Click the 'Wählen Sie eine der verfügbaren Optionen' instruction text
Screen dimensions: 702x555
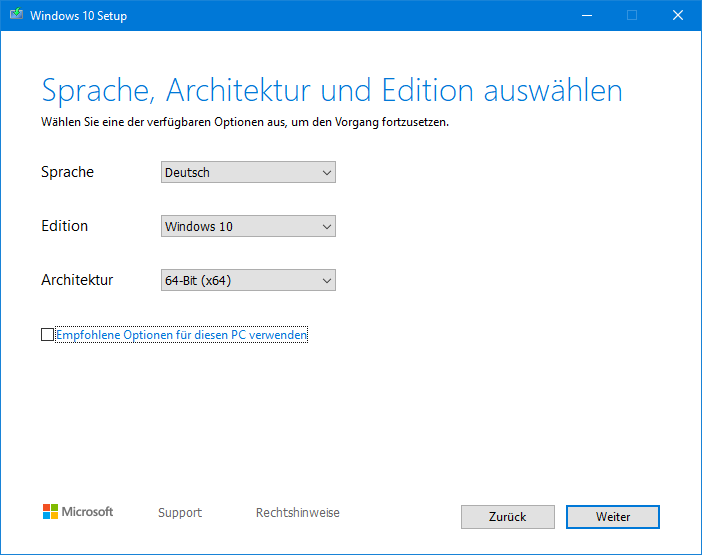[x=245, y=122]
